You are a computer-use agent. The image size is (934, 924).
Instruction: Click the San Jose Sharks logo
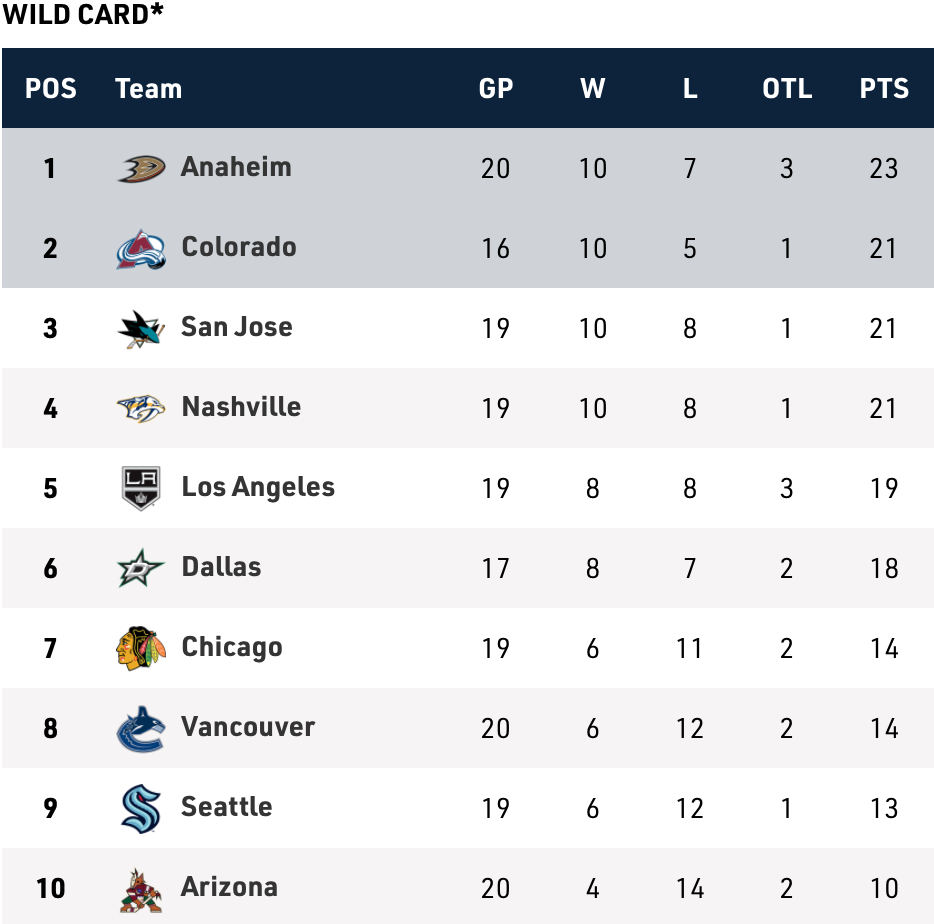[141, 328]
